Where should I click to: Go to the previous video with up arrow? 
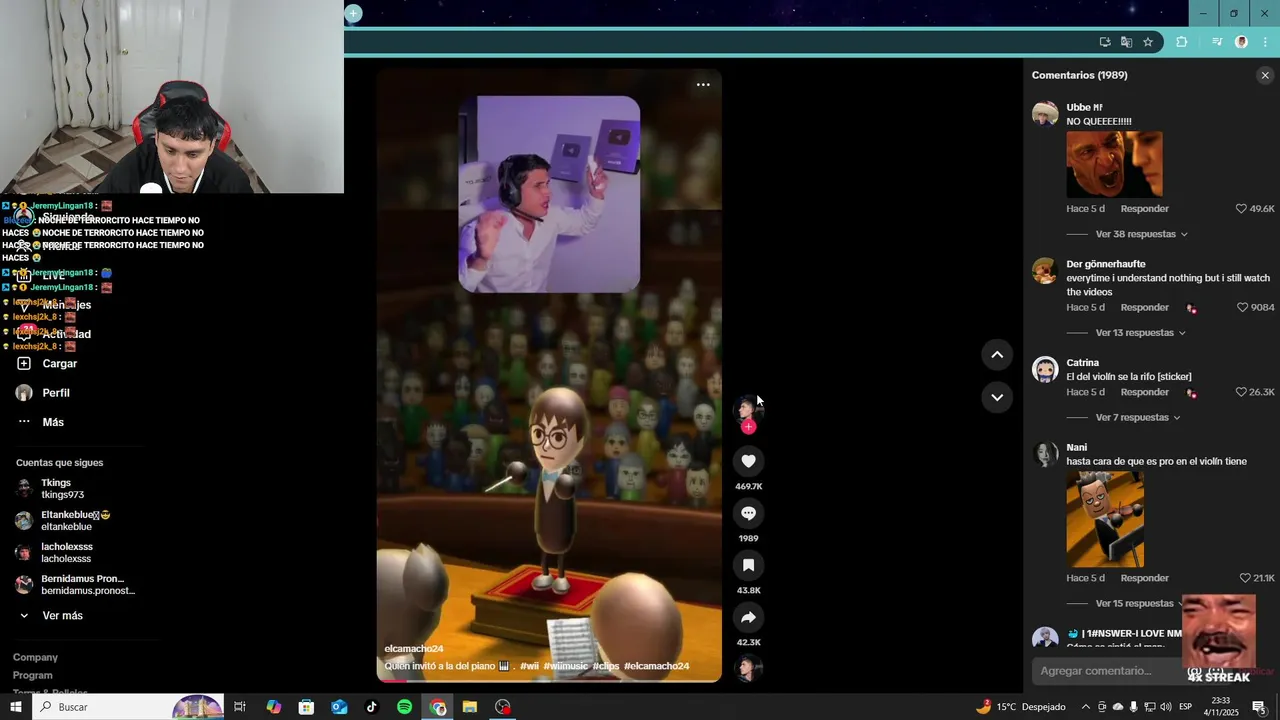997,354
